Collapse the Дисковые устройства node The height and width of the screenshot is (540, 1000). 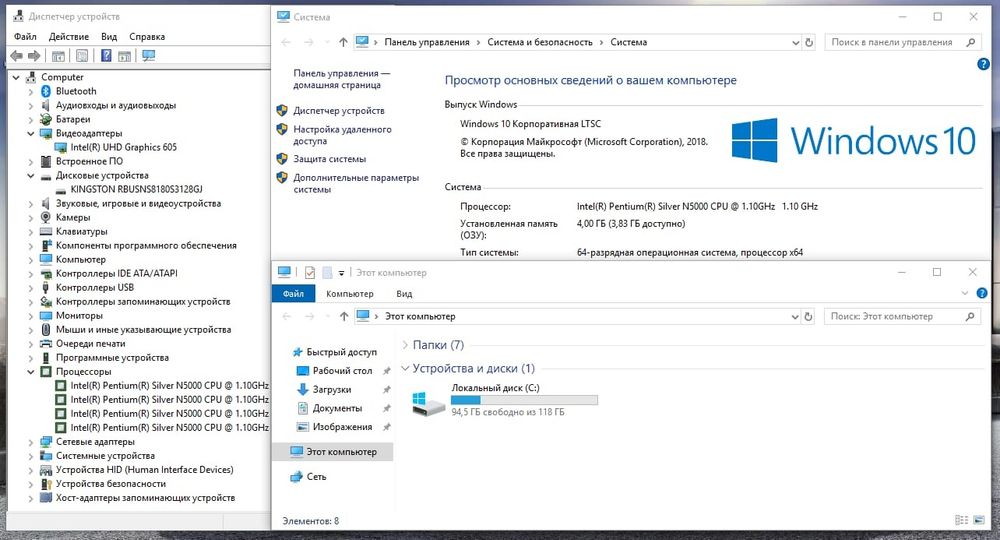pos(31,175)
